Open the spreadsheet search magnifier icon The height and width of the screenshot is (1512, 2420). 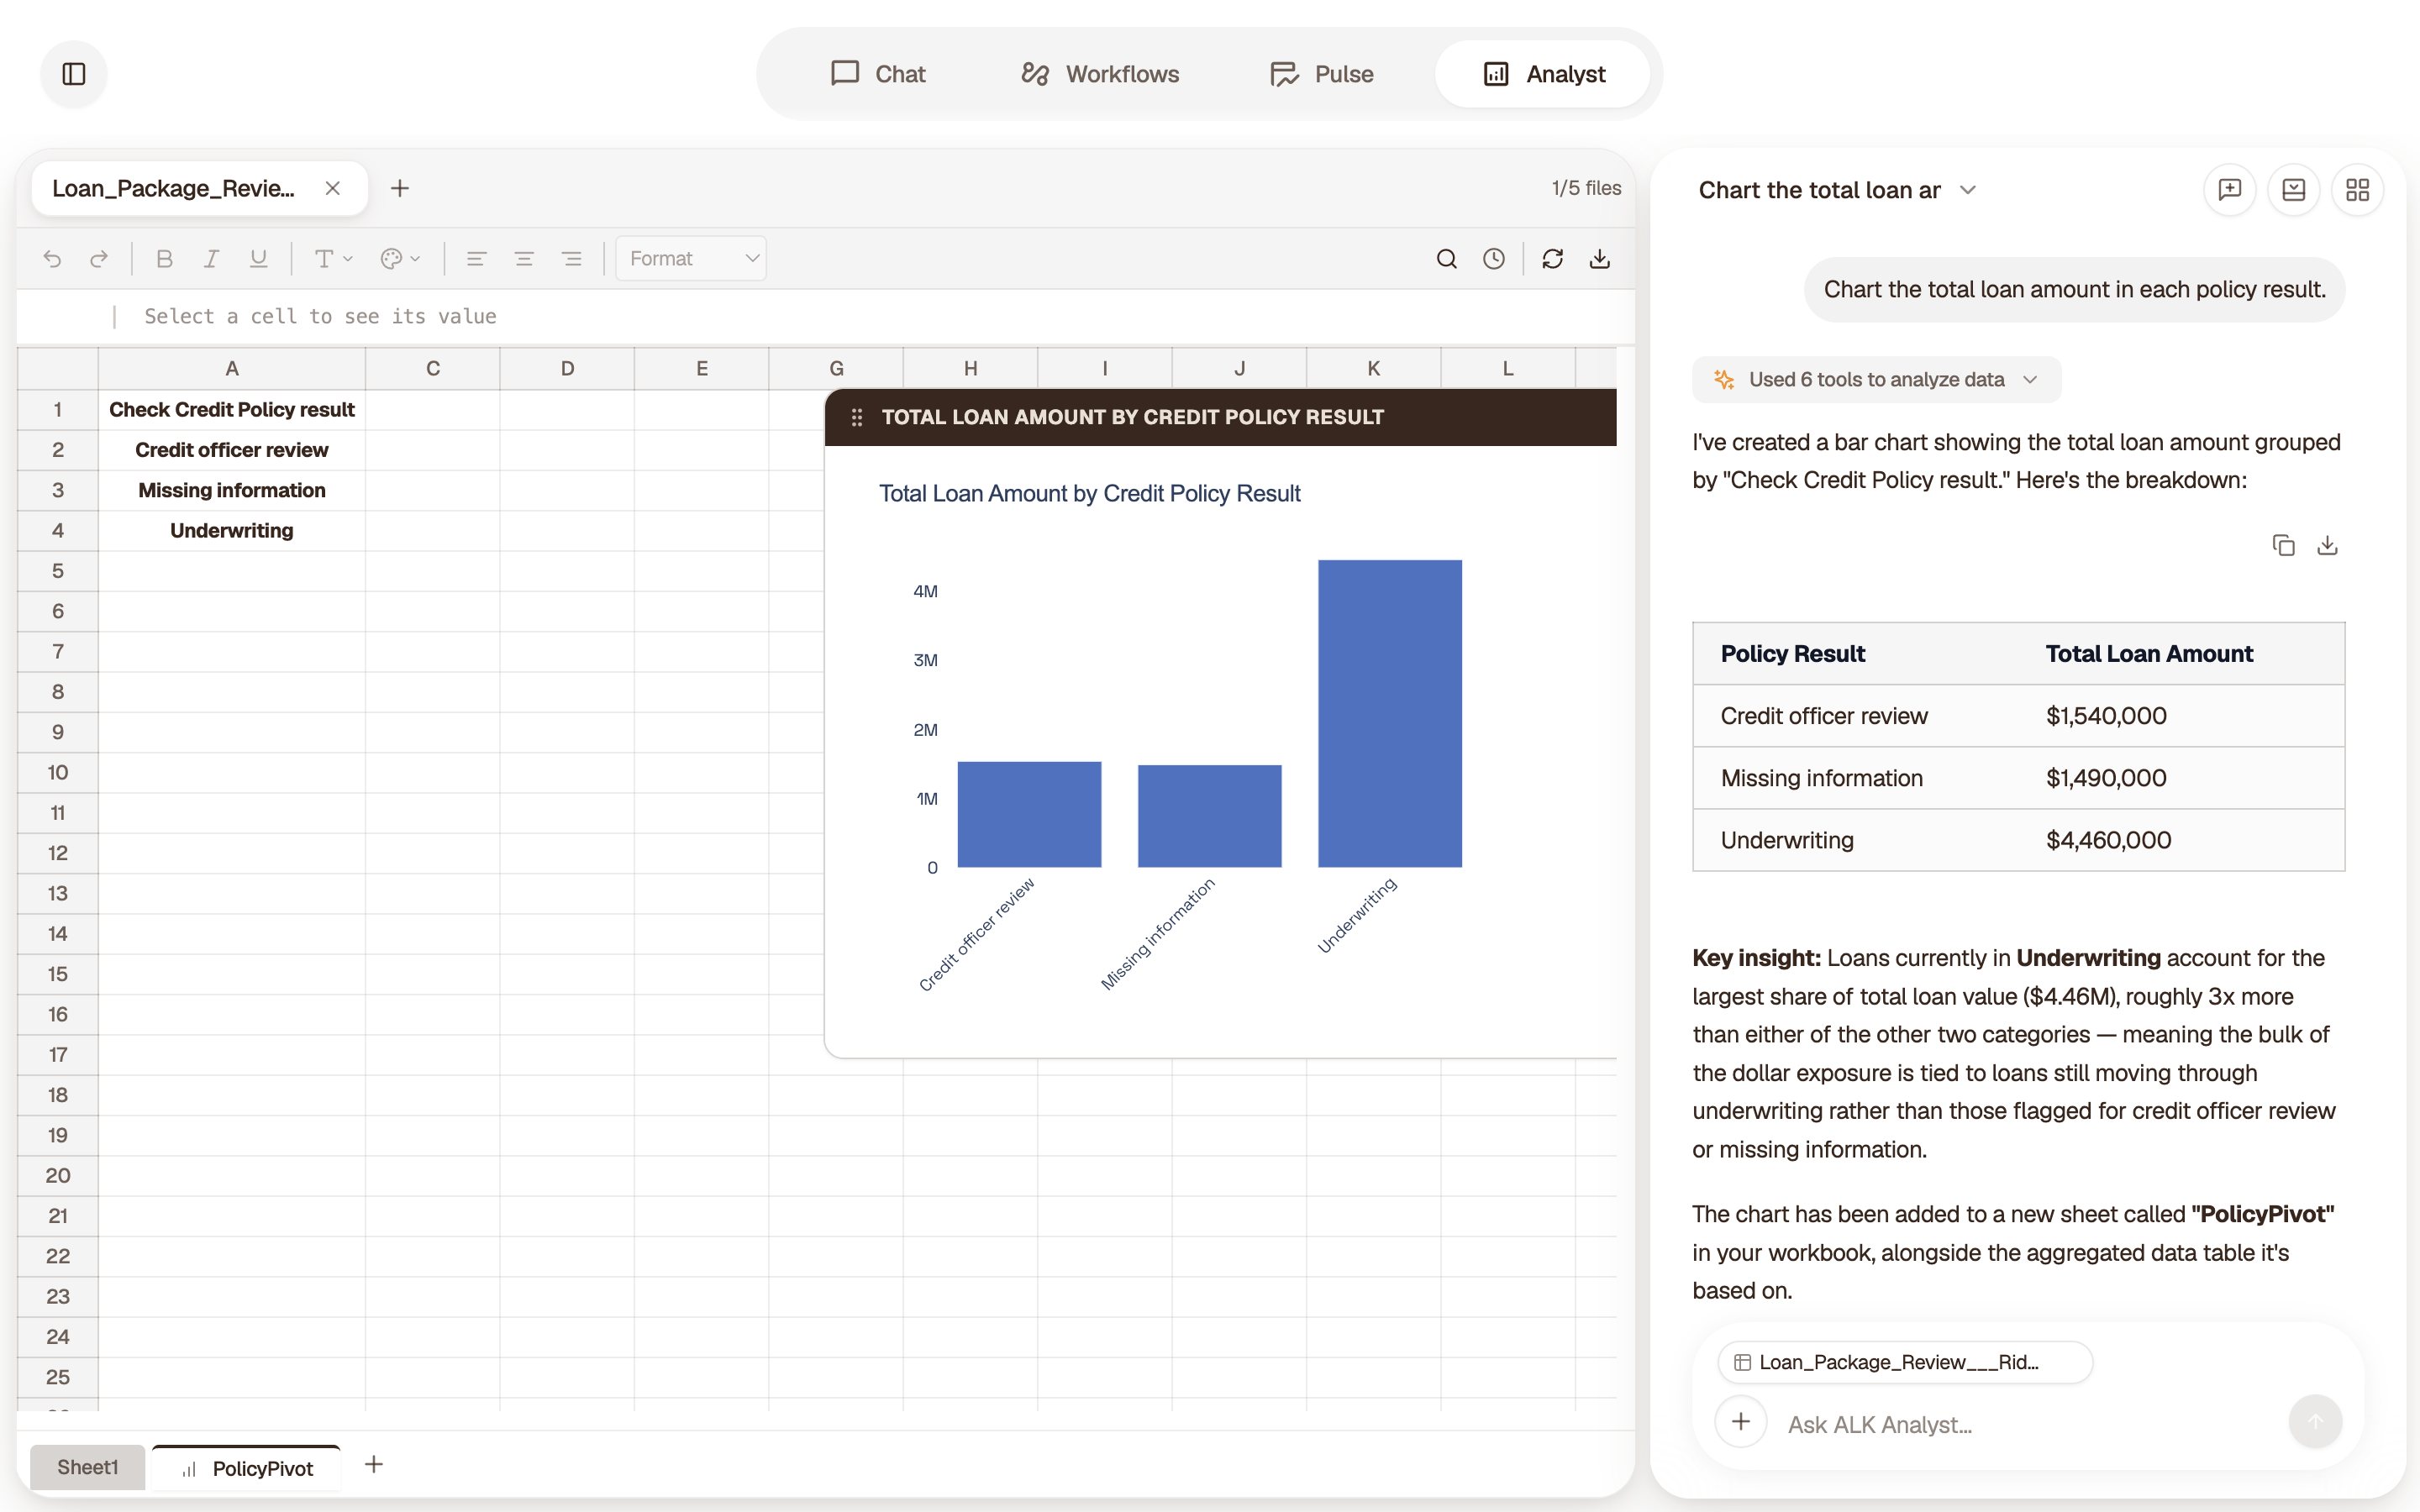click(x=1446, y=259)
